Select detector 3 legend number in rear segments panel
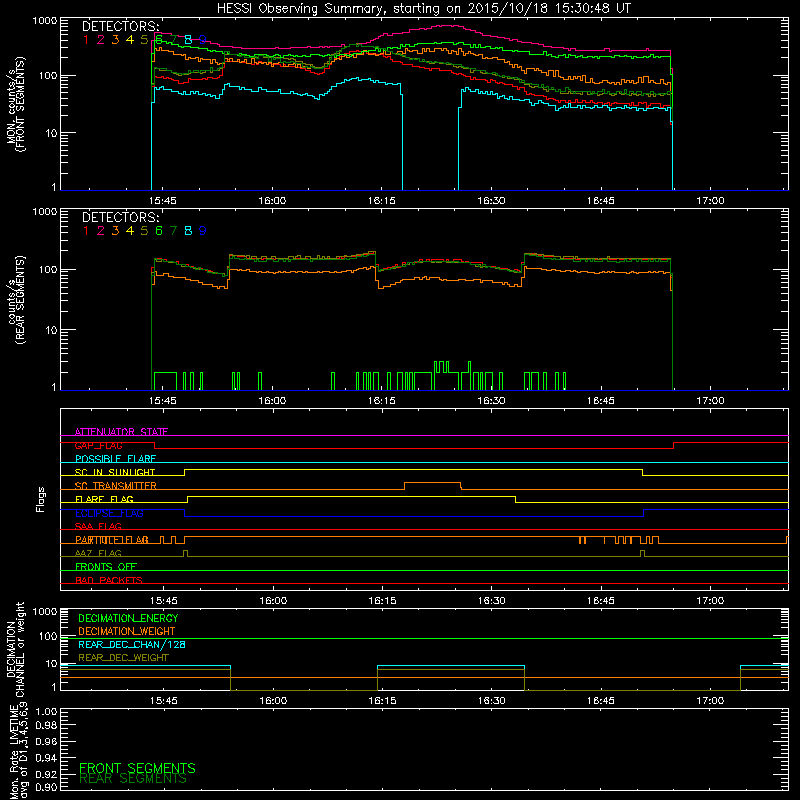 pyautogui.click(x=115, y=231)
